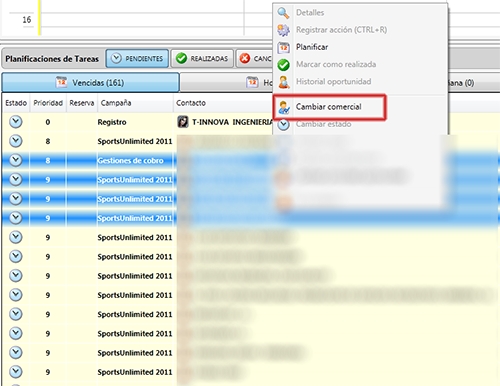Open the Mañana (0) tab
This screenshot has width=500, height=386.
(x=462, y=83)
